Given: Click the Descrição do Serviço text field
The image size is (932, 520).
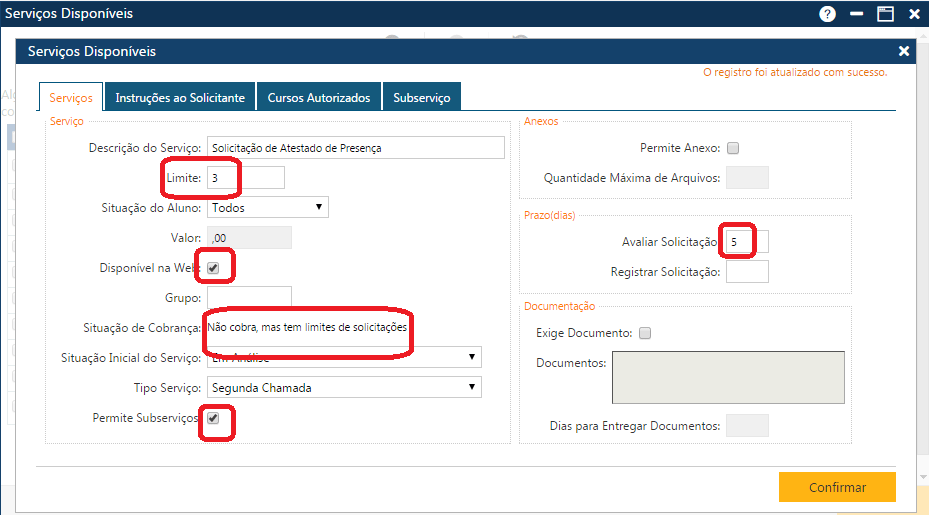Looking at the screenshot, I should pyautogui.click(x=355, y=148).
